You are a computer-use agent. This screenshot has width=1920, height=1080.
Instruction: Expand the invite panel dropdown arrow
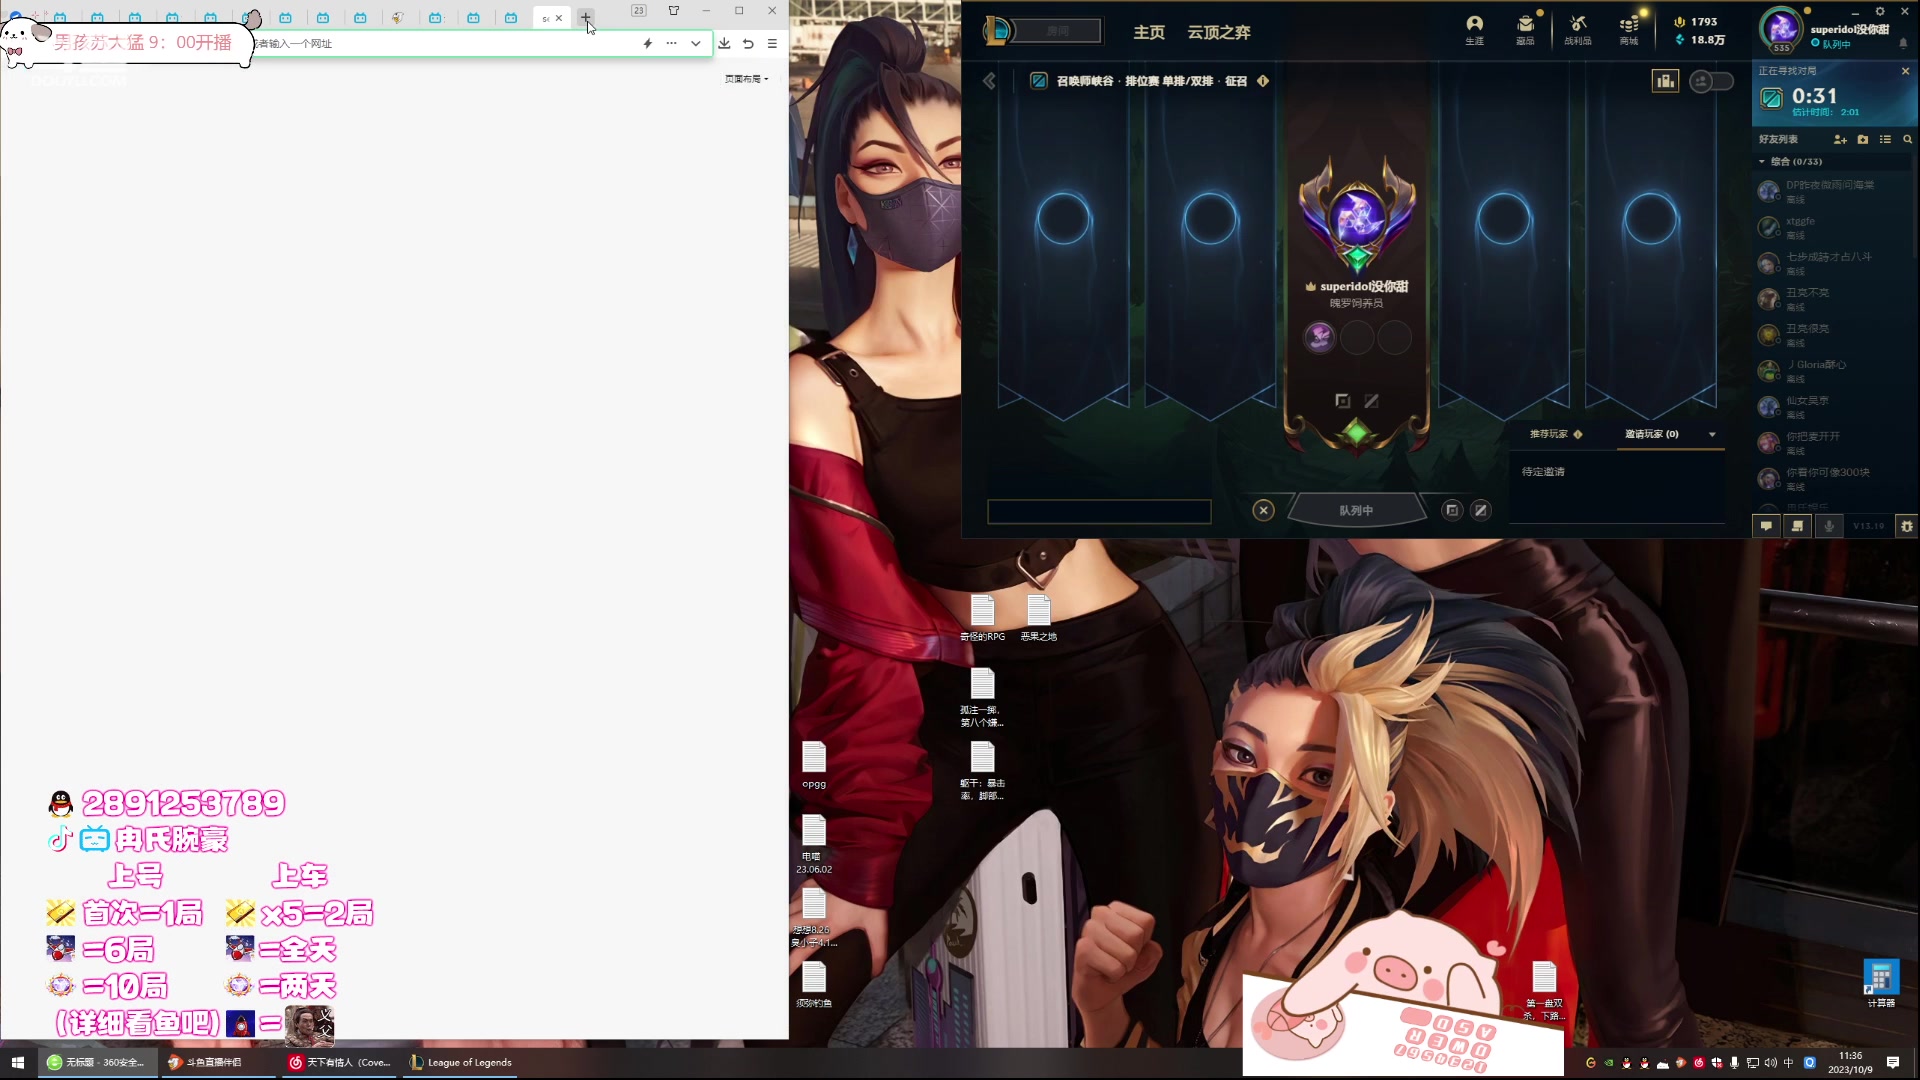[x=1712, y=434]
